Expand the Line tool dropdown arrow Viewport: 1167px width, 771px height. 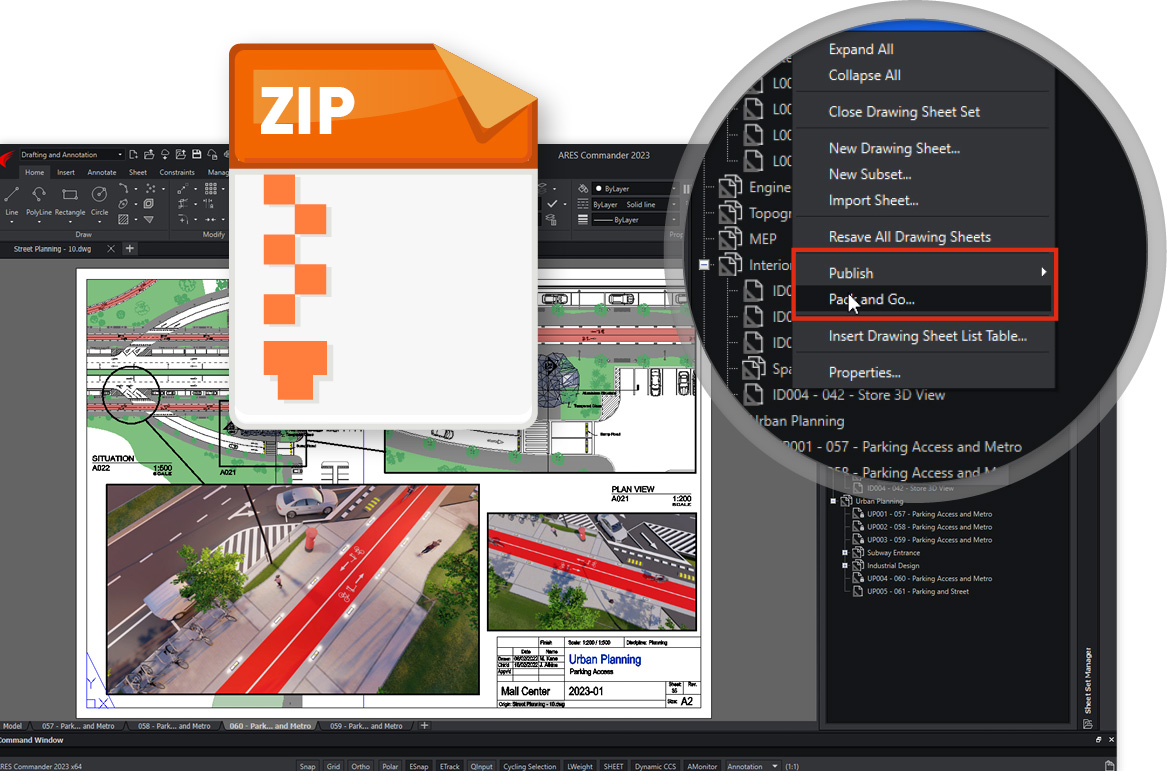click(x=11, y=222)
